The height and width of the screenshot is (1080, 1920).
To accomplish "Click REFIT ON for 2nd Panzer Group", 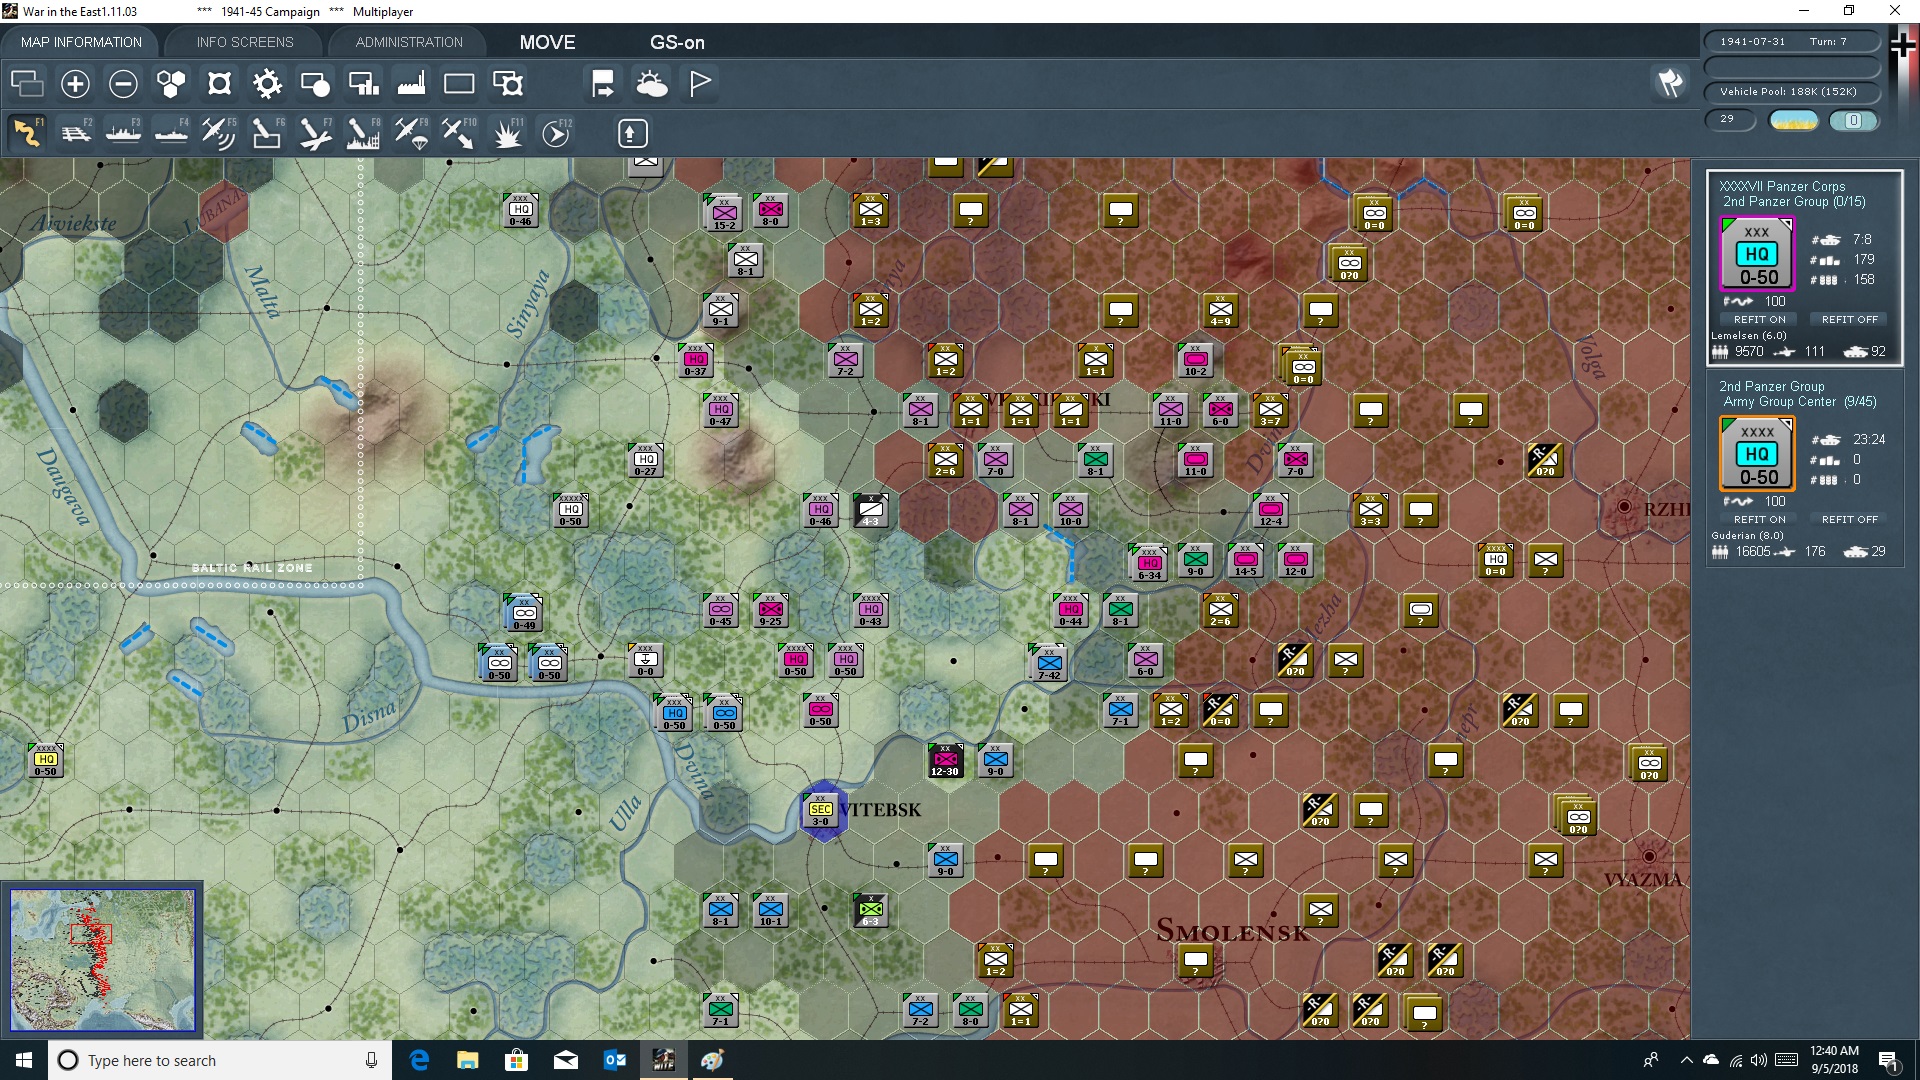I will [x=1759, y=519].
